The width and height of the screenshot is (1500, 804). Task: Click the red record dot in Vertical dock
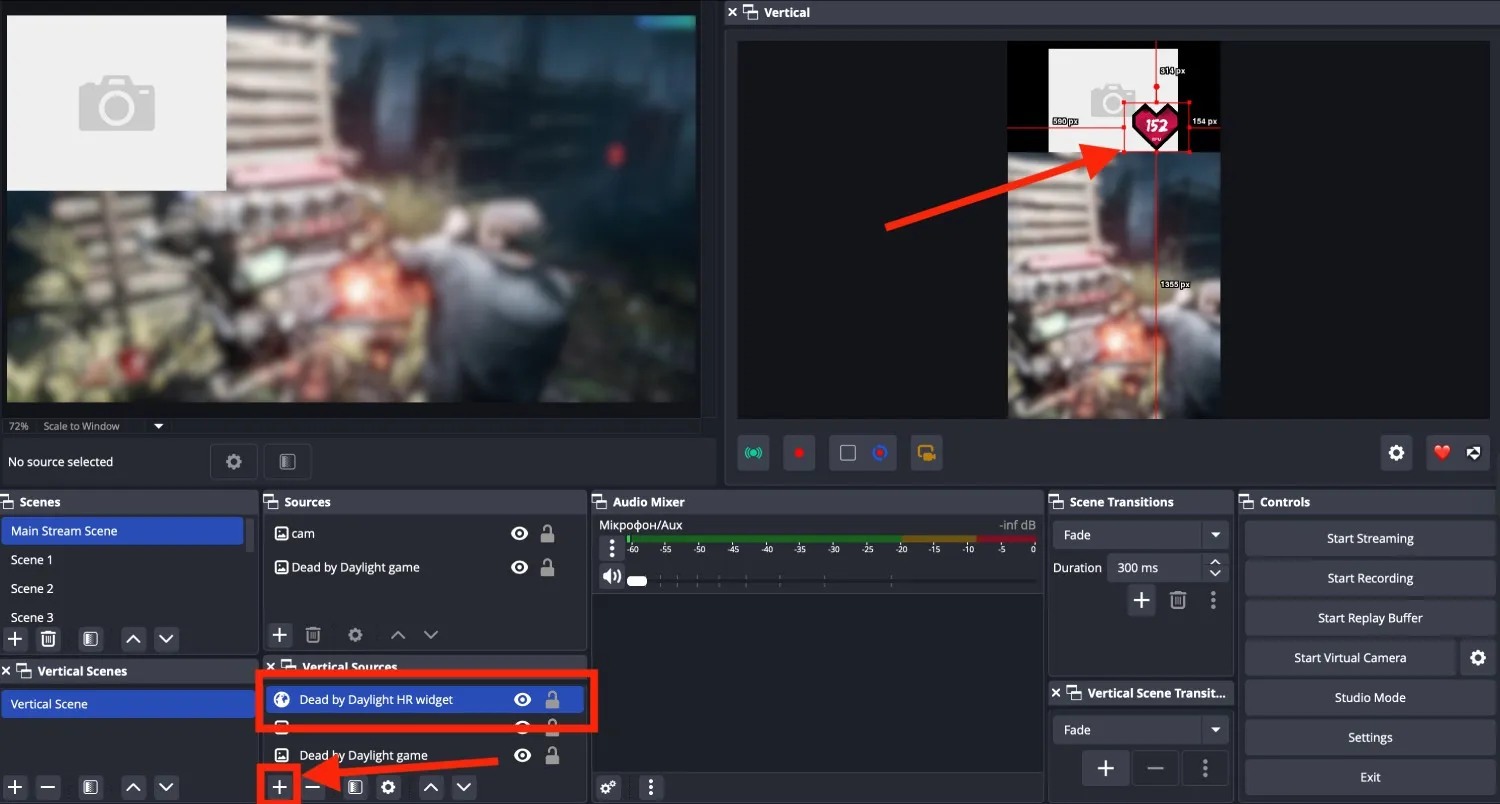pyautogui.click(x=799, y=453)
